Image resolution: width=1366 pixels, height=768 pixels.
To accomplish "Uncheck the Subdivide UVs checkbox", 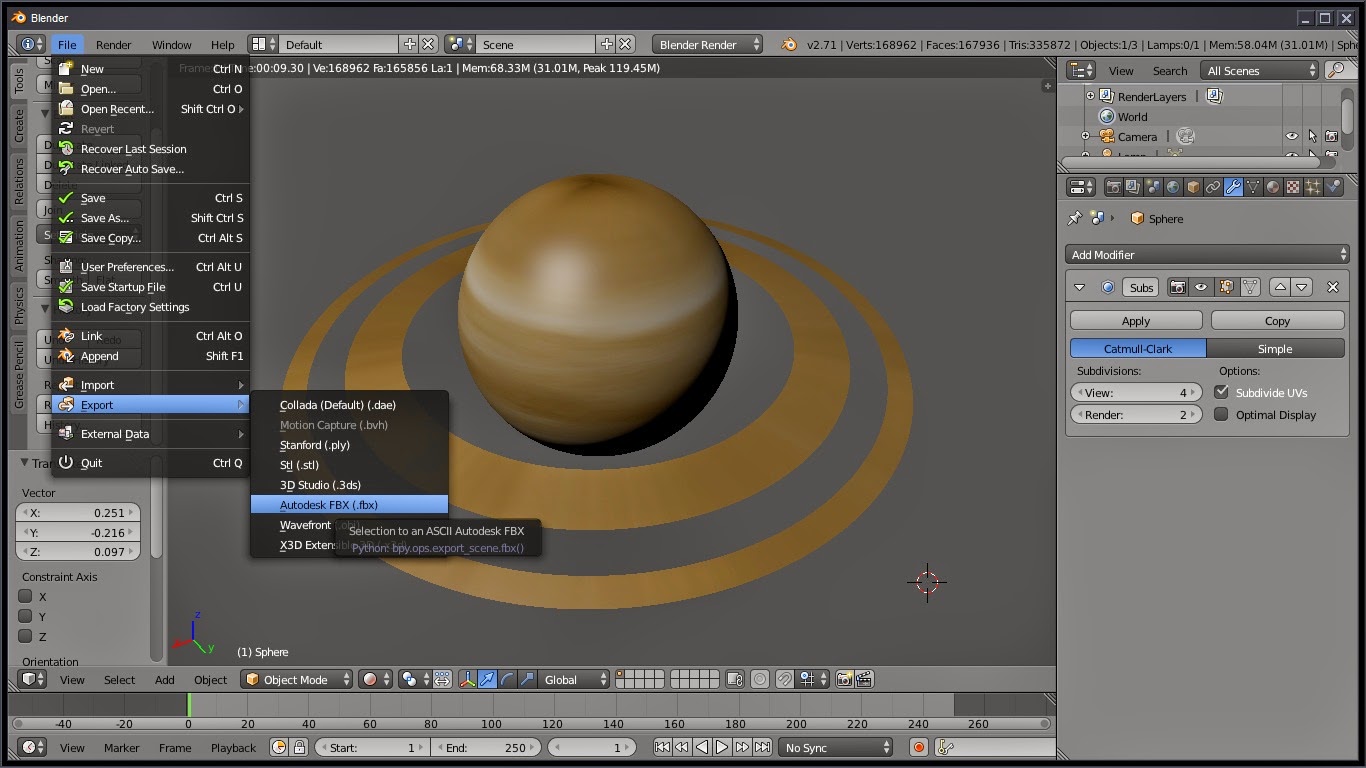I will [1221, 392].
